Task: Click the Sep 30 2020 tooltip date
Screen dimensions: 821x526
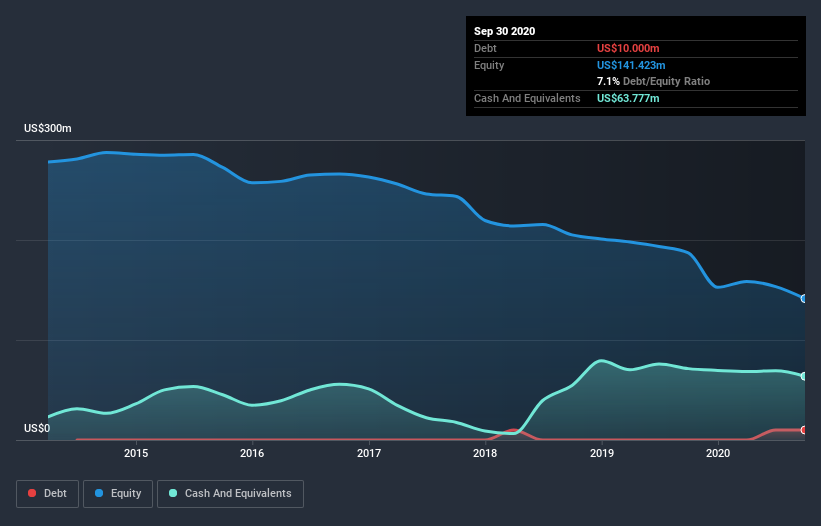Action: click(504, 31)
